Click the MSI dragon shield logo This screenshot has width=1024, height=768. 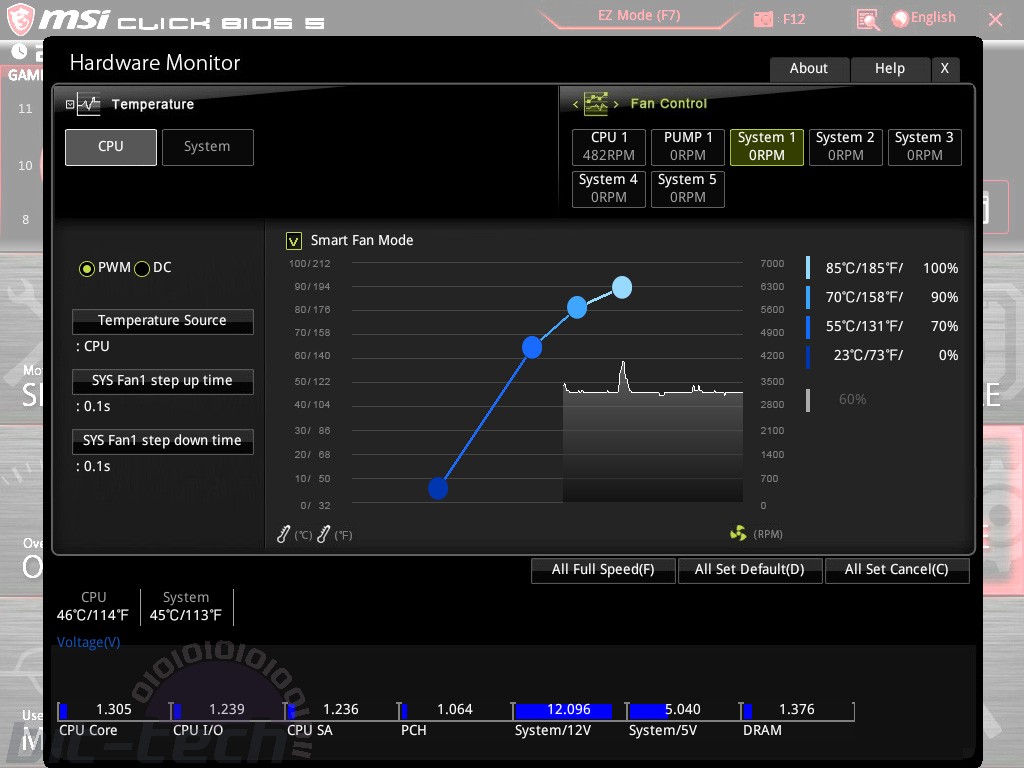click(x=20, y=18)
